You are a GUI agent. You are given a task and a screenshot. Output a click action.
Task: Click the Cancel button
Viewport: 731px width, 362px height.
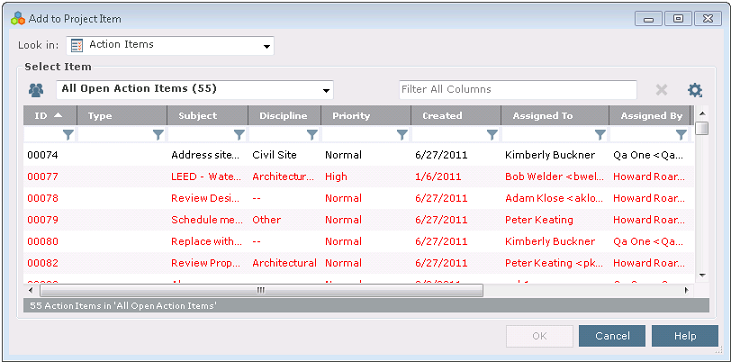point(612,336)
